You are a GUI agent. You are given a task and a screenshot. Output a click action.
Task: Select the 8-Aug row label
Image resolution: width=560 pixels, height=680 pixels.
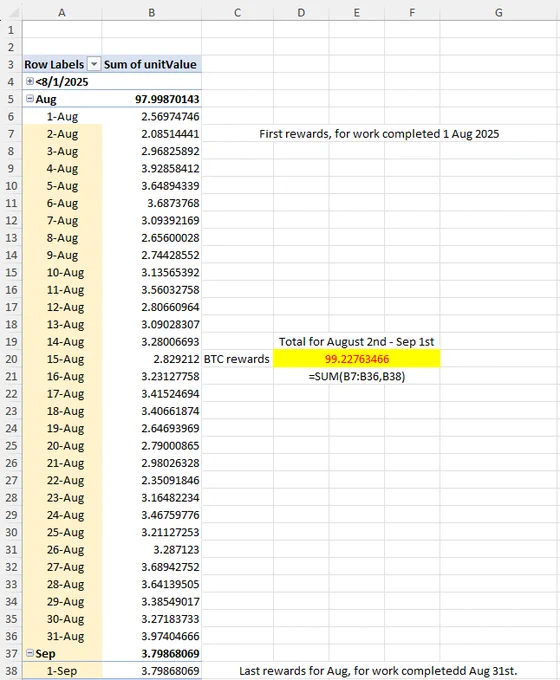click(62, 238)
